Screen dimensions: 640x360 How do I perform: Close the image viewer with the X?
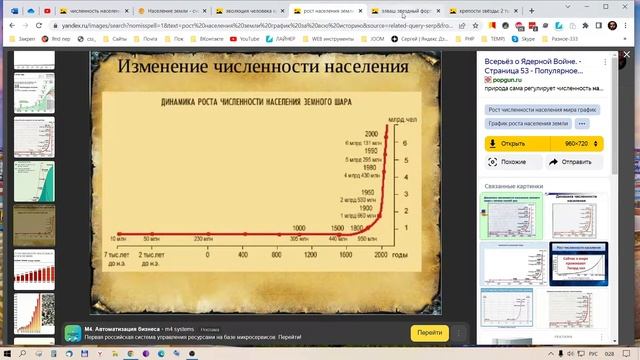point(627,54)
